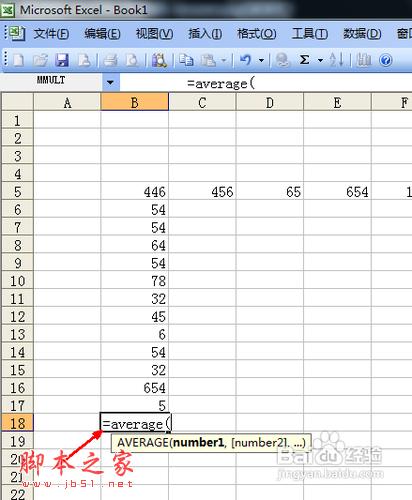Image resolution: width=412 pixels, height=500 pixels.
Task: Click number1 argument in the function tooltip
Action: (198, 443)
